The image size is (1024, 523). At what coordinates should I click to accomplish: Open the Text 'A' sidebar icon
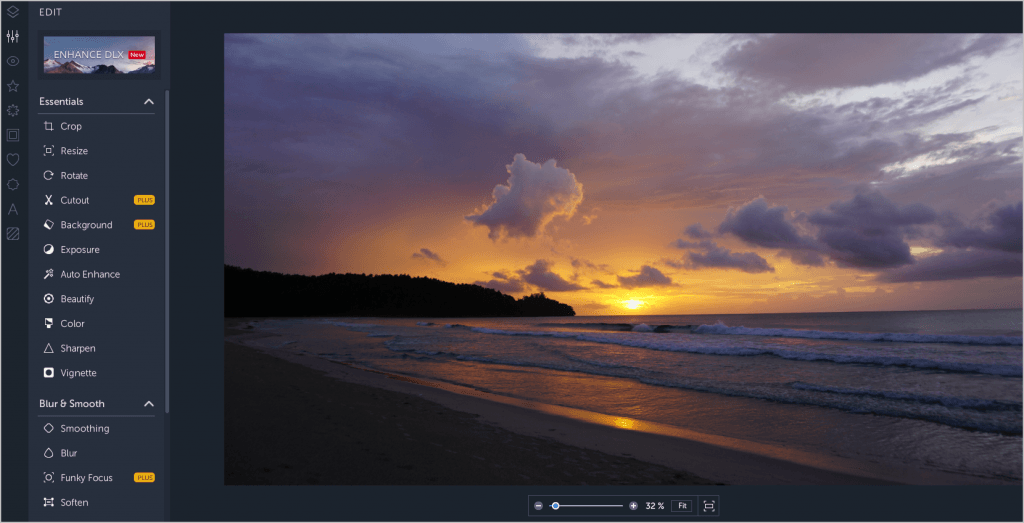pos(12,210)
